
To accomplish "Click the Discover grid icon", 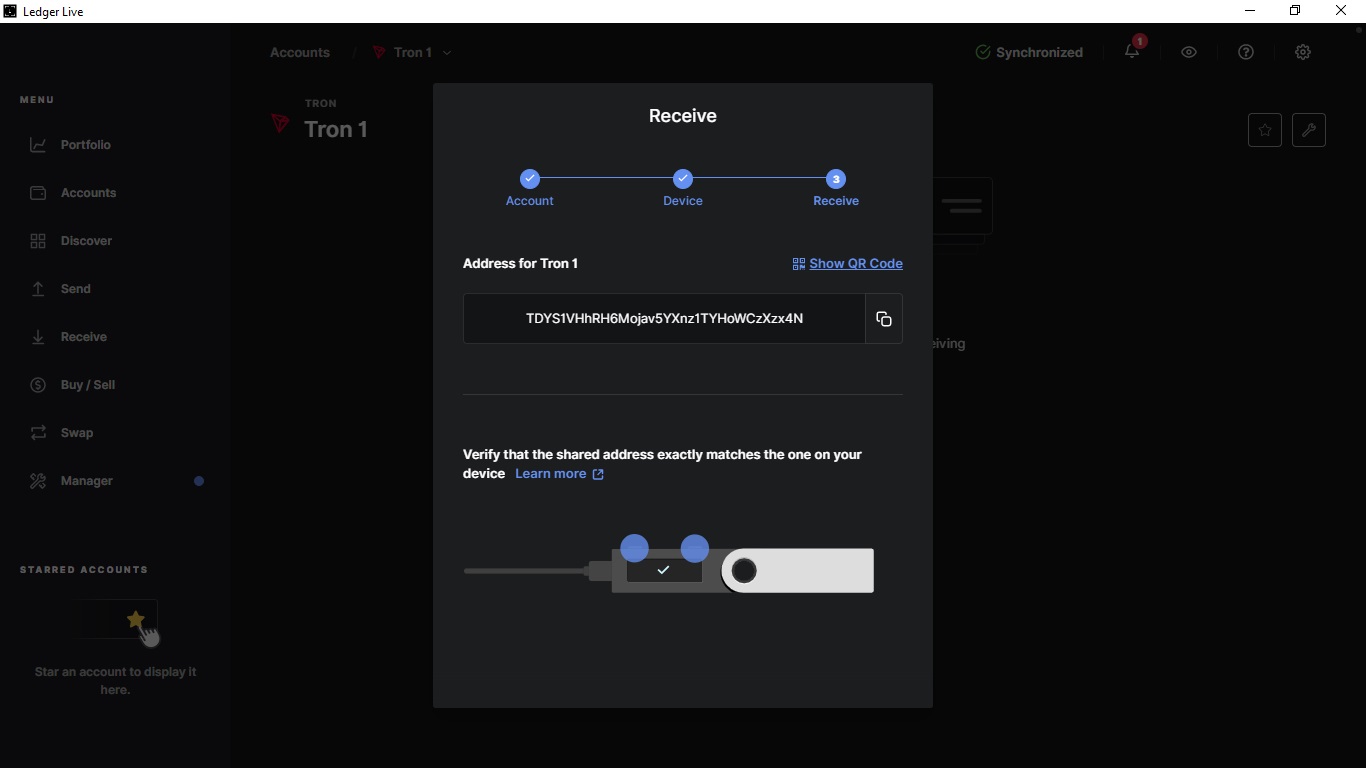I will [x=38, y=241].
